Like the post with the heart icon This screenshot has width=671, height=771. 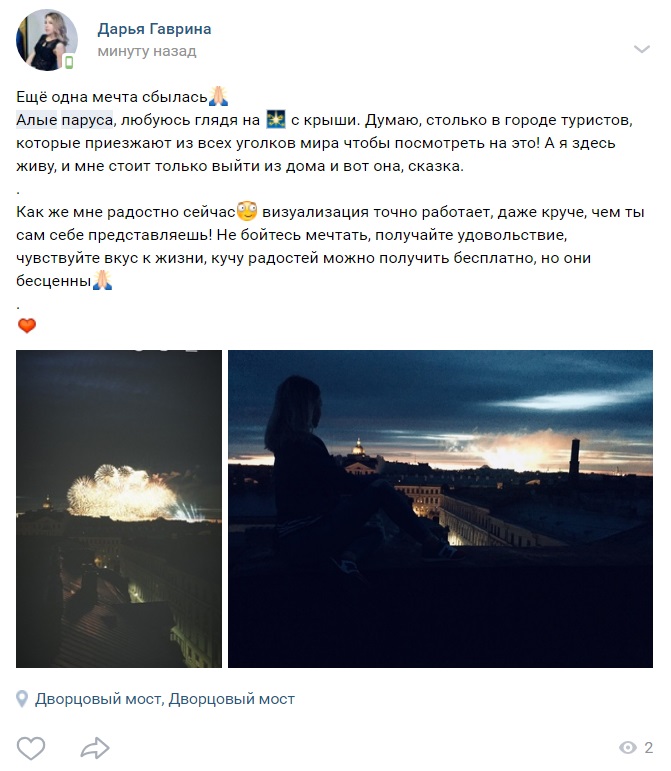point(31,748)
